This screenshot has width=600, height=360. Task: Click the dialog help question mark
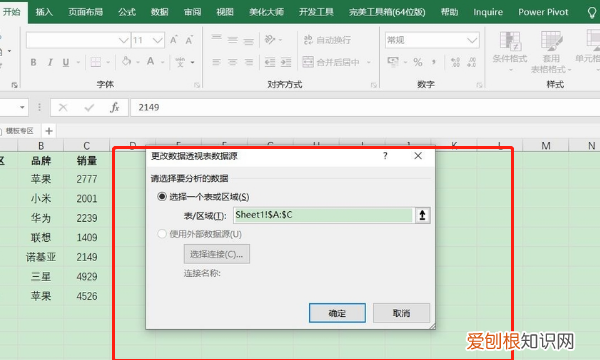click(385, 156)
